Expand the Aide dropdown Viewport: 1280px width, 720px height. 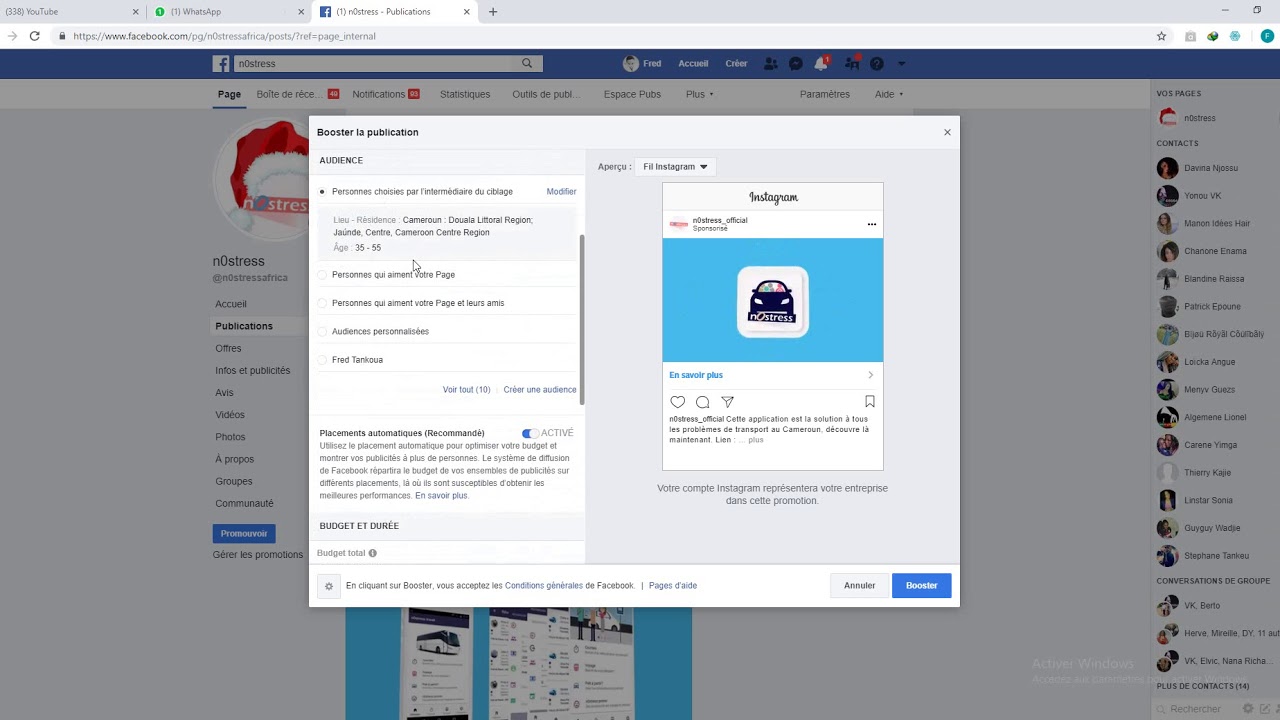point(889,94)
